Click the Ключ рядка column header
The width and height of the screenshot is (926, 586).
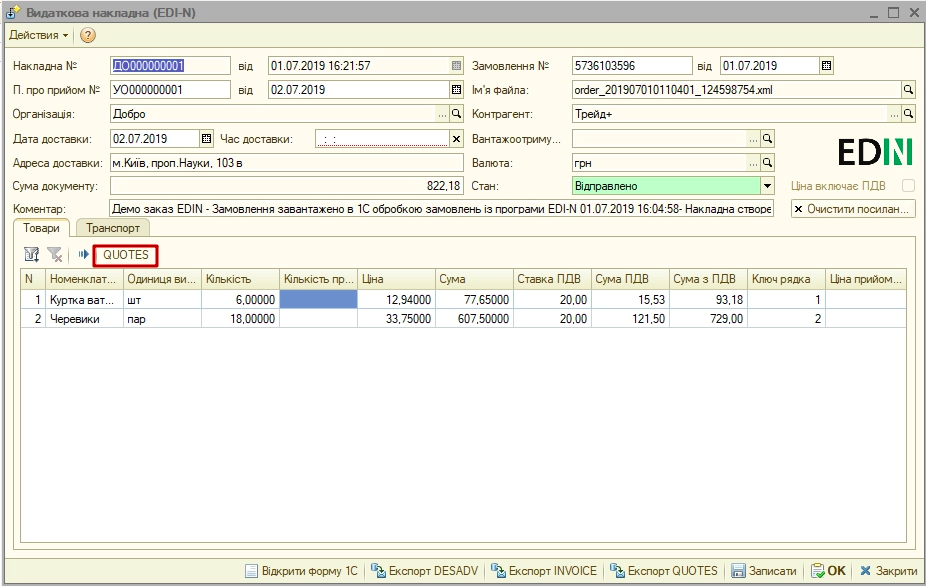pyautogui.click(x=786, y=279)
